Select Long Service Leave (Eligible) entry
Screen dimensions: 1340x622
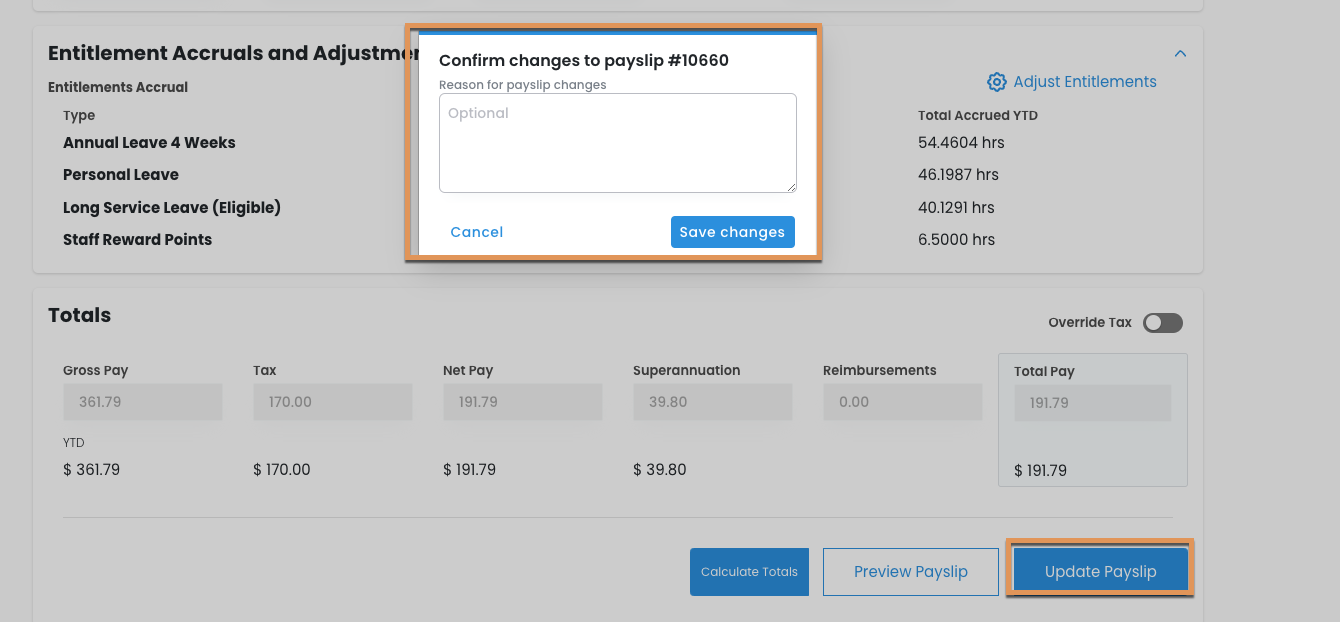pos(172,208)
